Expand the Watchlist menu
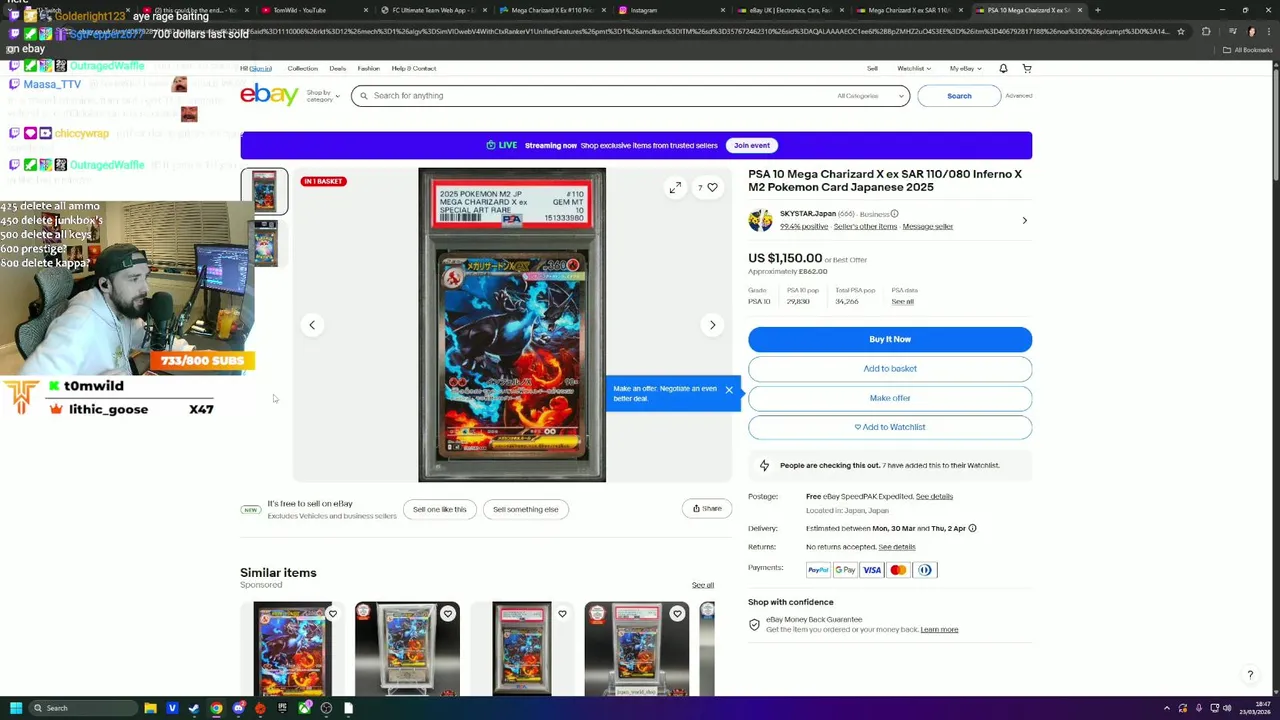Screen dimensions: 1280x720 tap(914, 68)
